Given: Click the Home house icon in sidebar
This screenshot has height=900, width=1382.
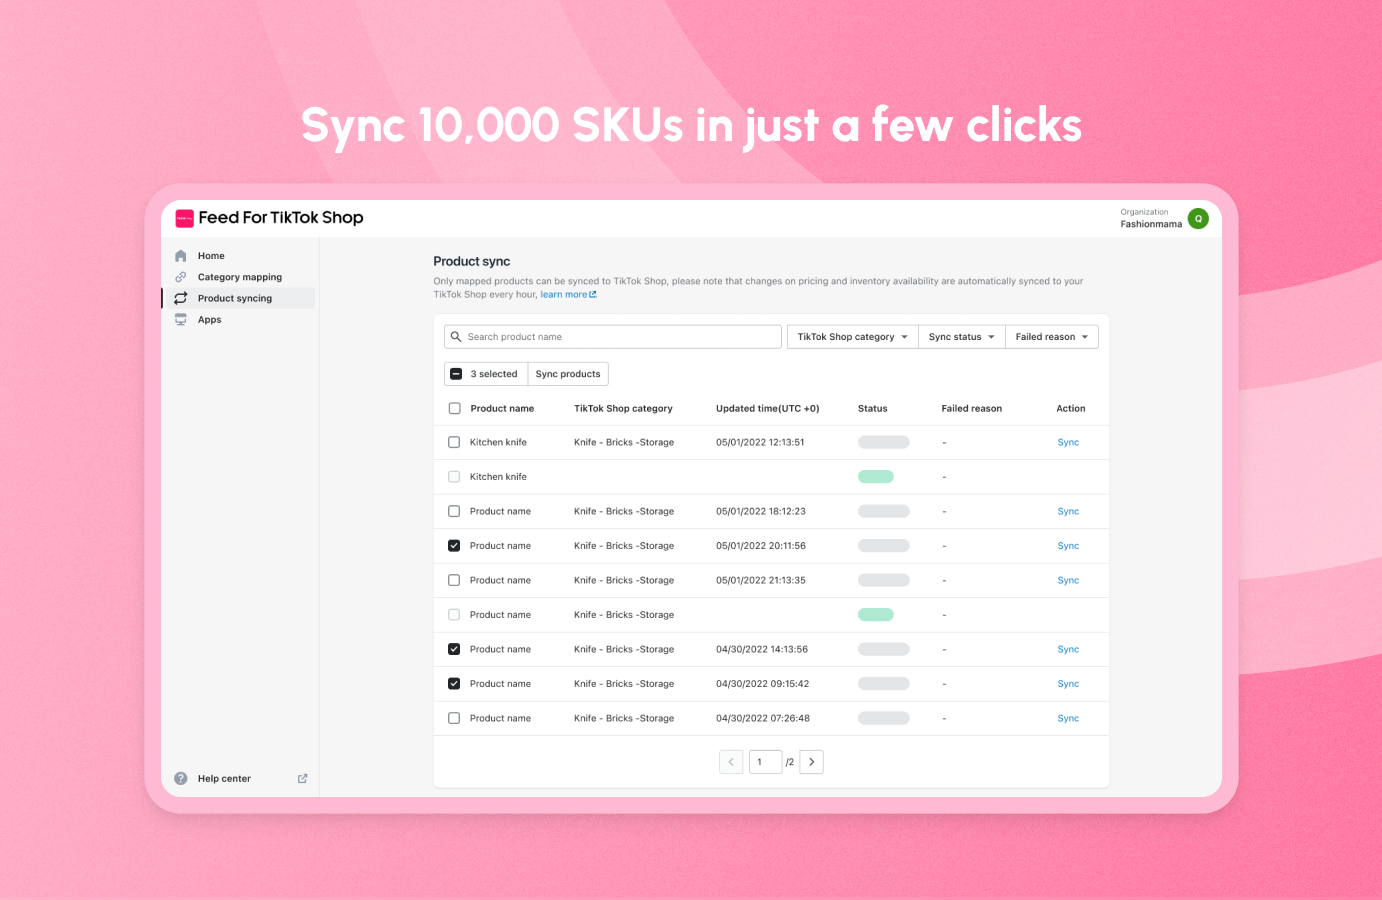Looking at the screenshot, I should (x=181, y=256).
